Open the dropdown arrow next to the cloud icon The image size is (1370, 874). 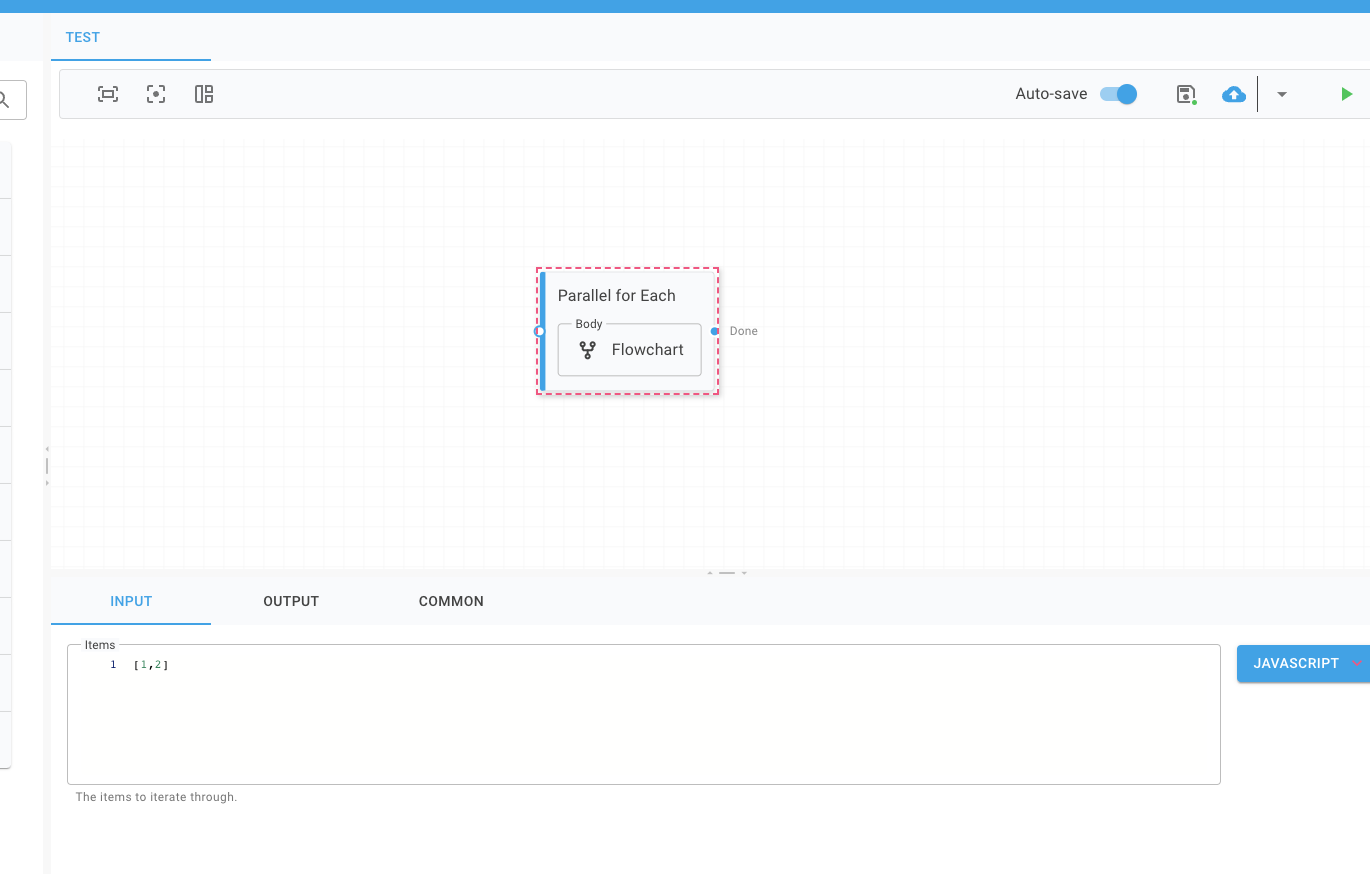point(1281,93)
